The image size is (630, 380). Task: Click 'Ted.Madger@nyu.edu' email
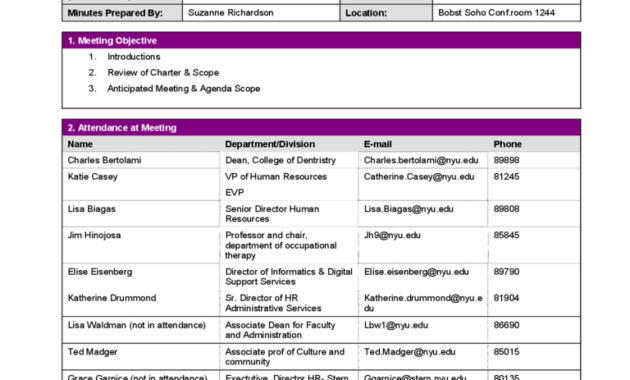[x=409, y=352]
